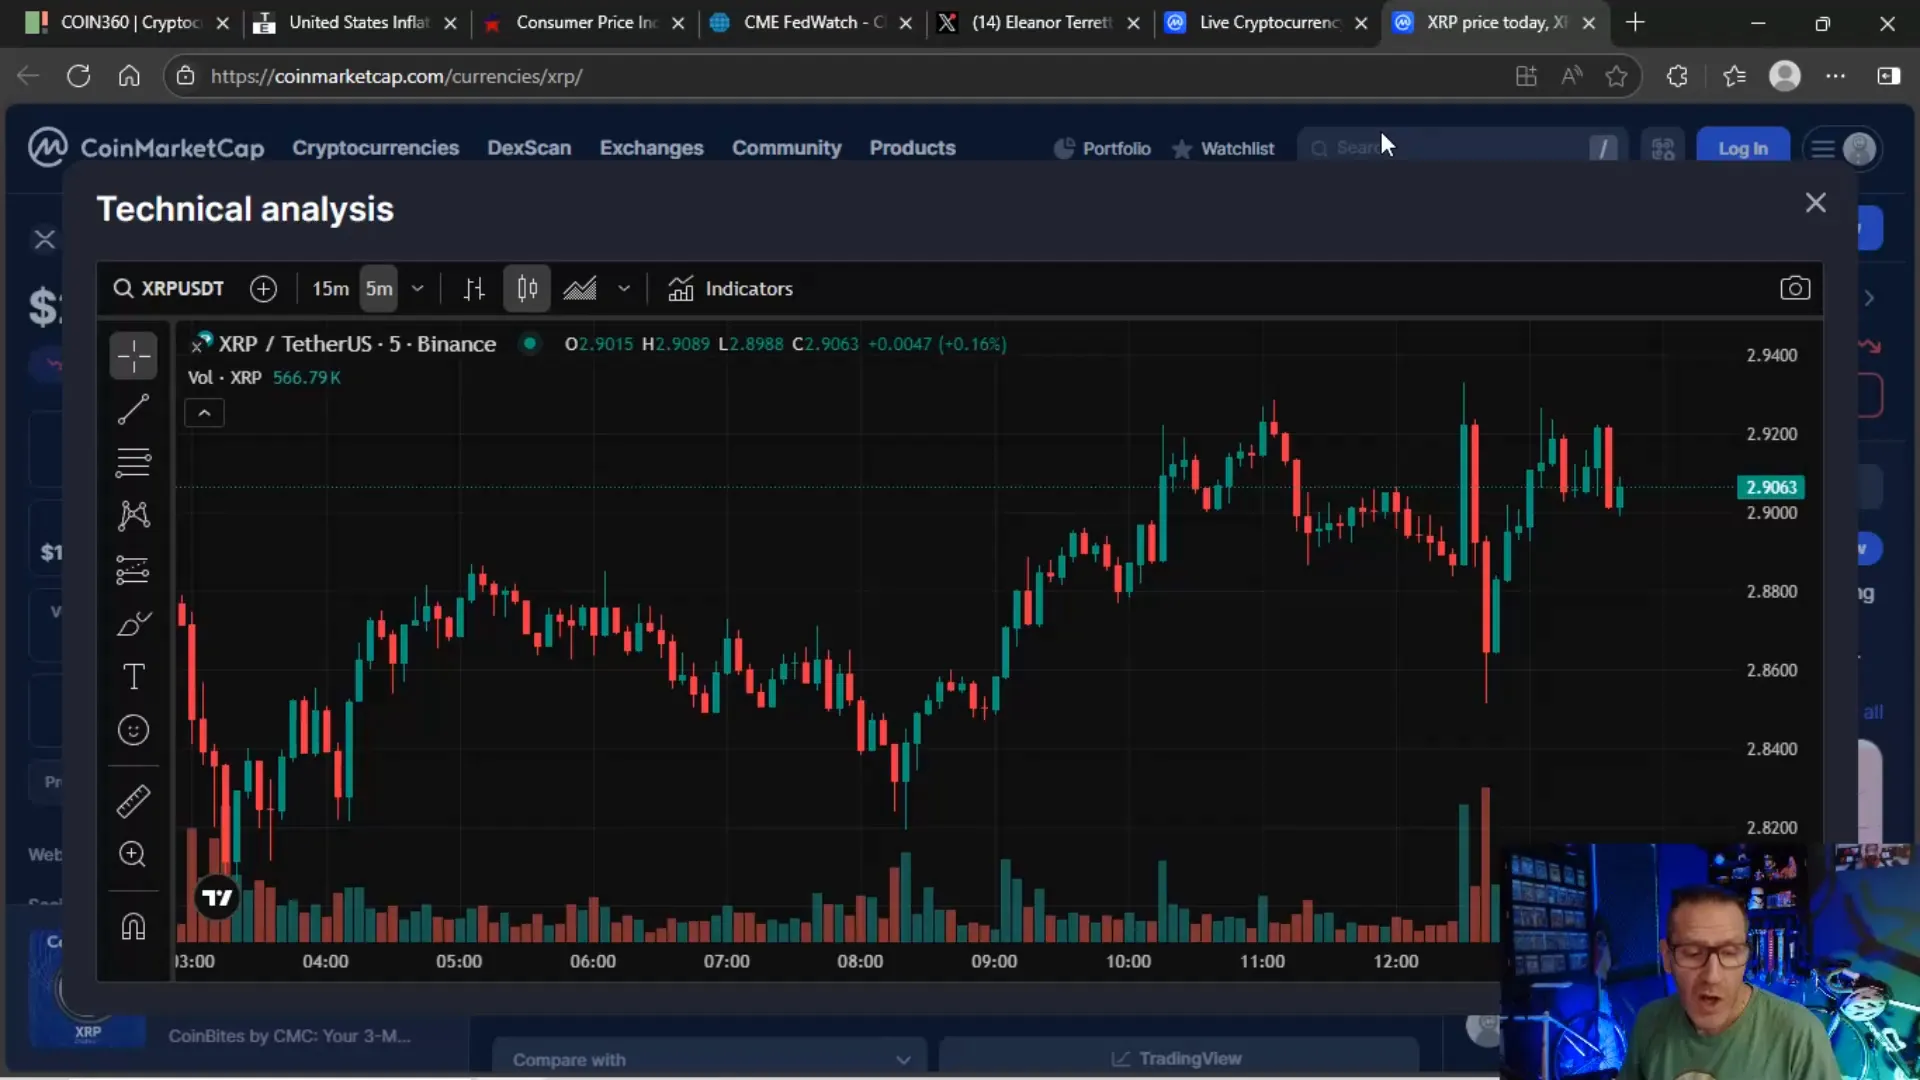Click the XRP / TetherUS chart title

coord(356,344)
